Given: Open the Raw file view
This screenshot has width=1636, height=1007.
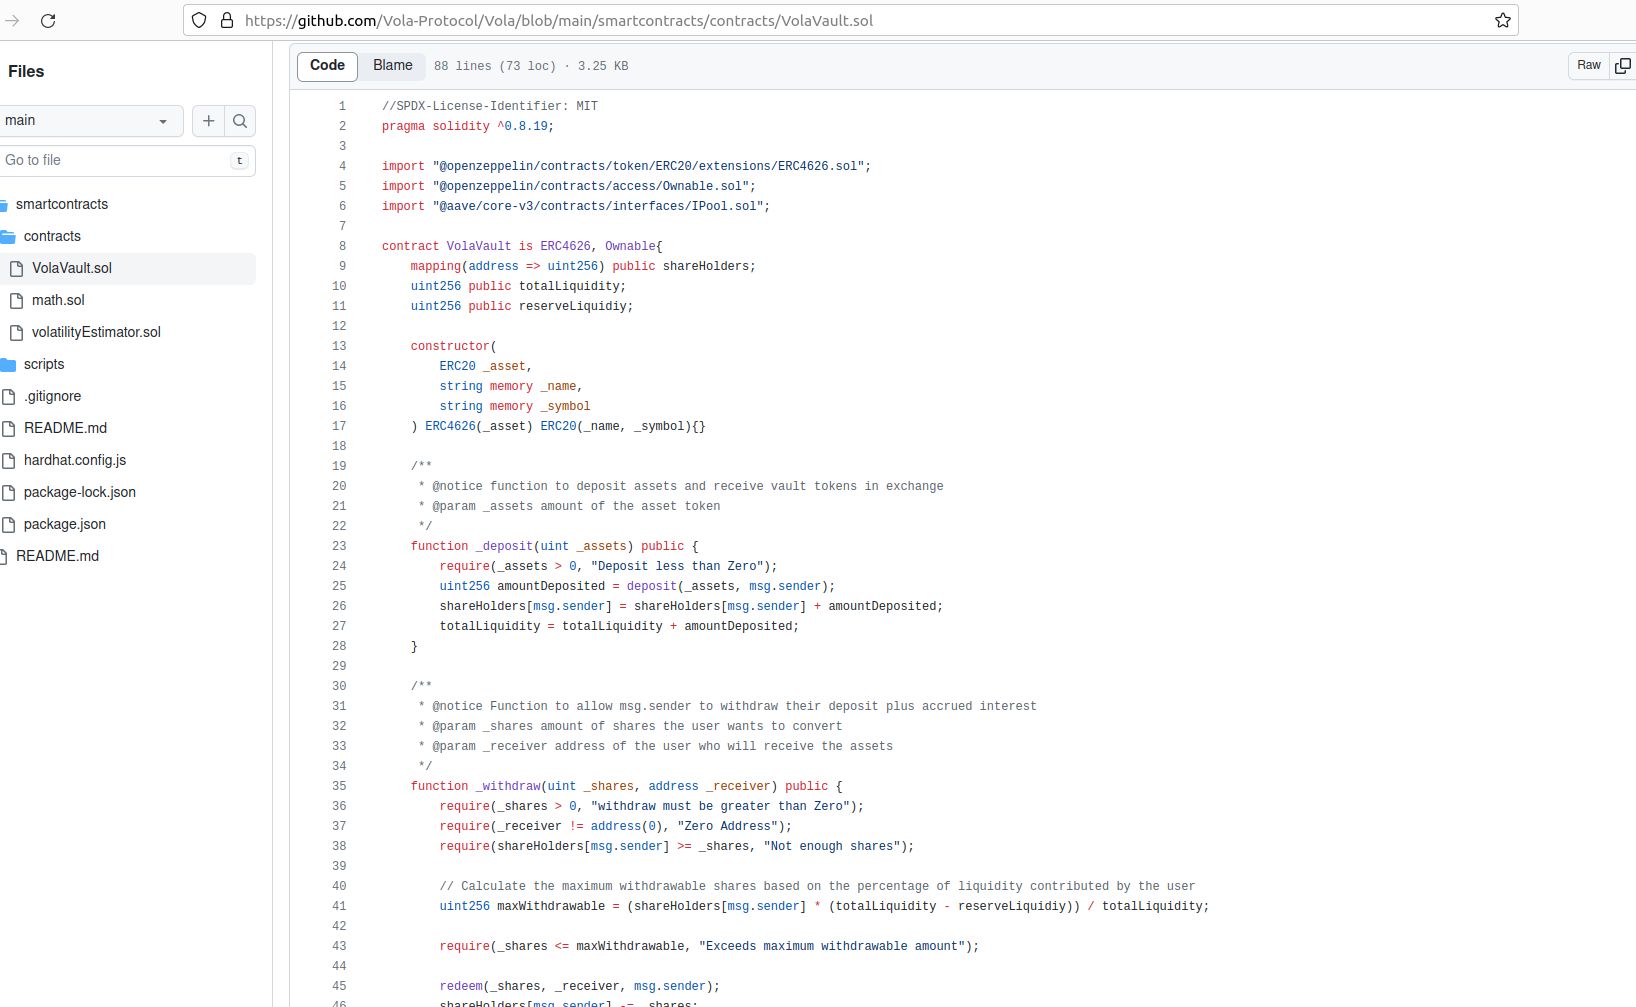Looking at the screenshot, I should pos(1589,65).
